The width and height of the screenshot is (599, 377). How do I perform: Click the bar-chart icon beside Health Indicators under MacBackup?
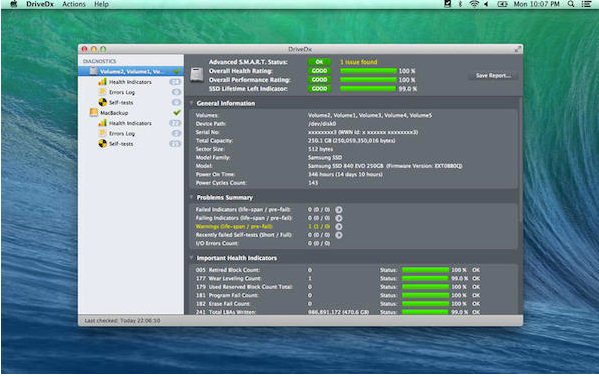click(102, 123)
